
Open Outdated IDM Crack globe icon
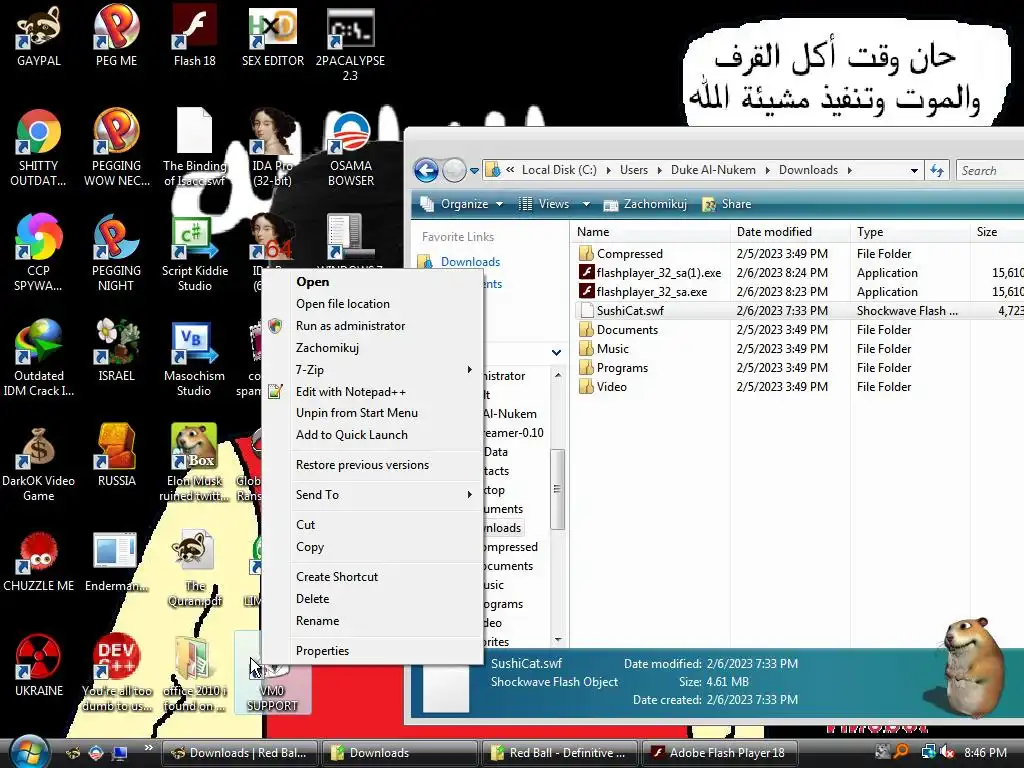pos(39,358)
